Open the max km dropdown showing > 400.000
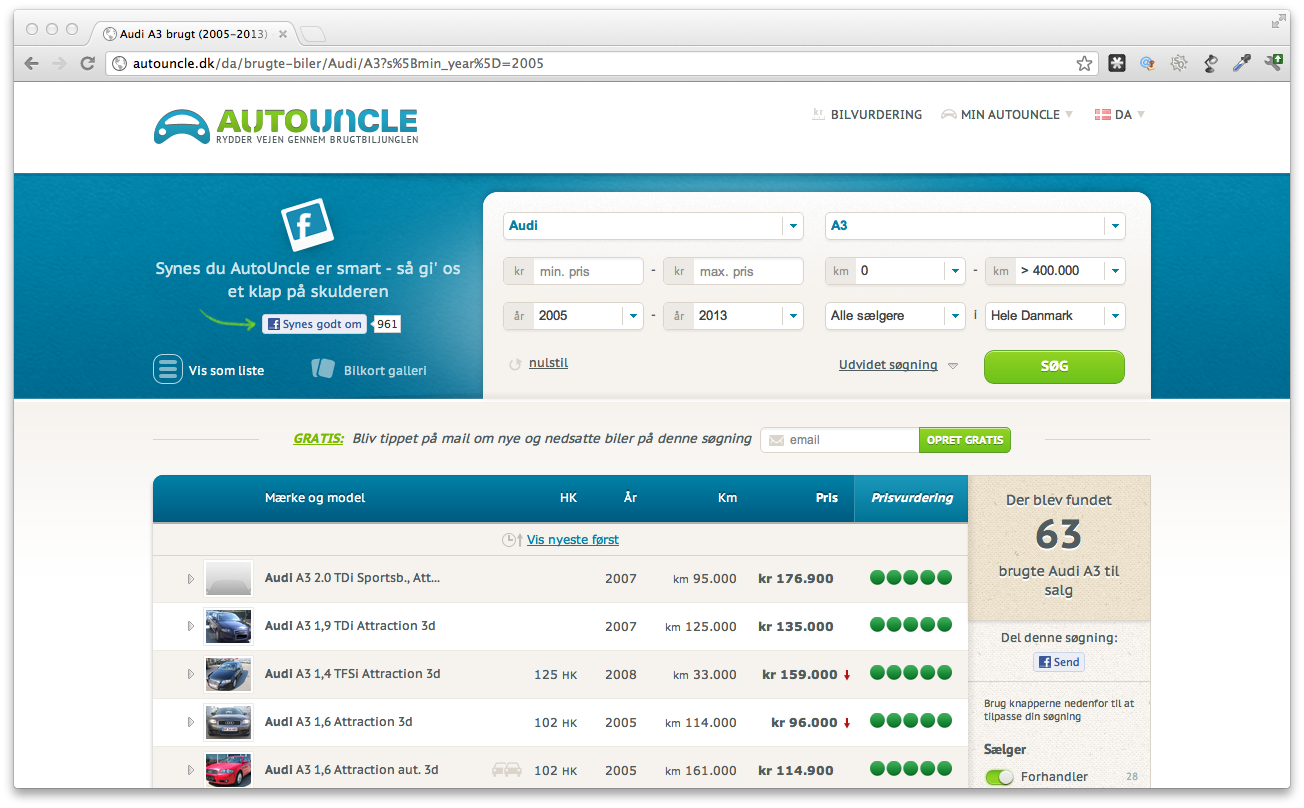The height and width of the screenshot is (808, 1304). point(1055,271)
